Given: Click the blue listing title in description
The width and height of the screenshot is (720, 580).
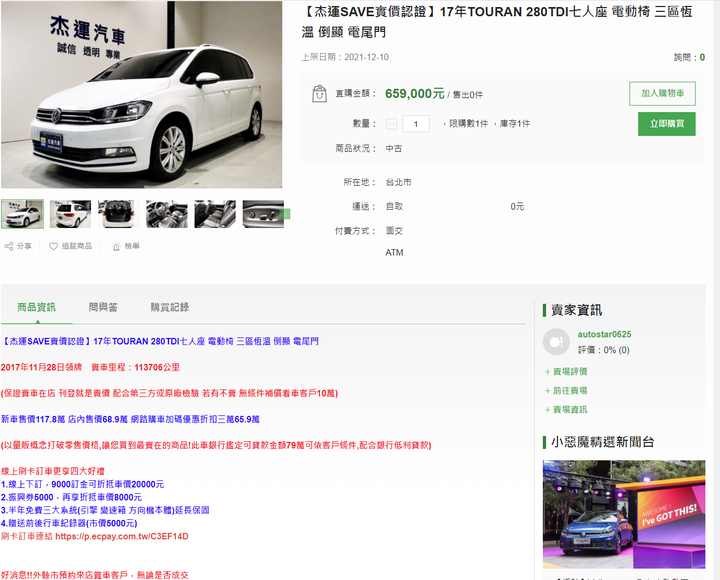Looking at the screenshot, I should 160,341.
